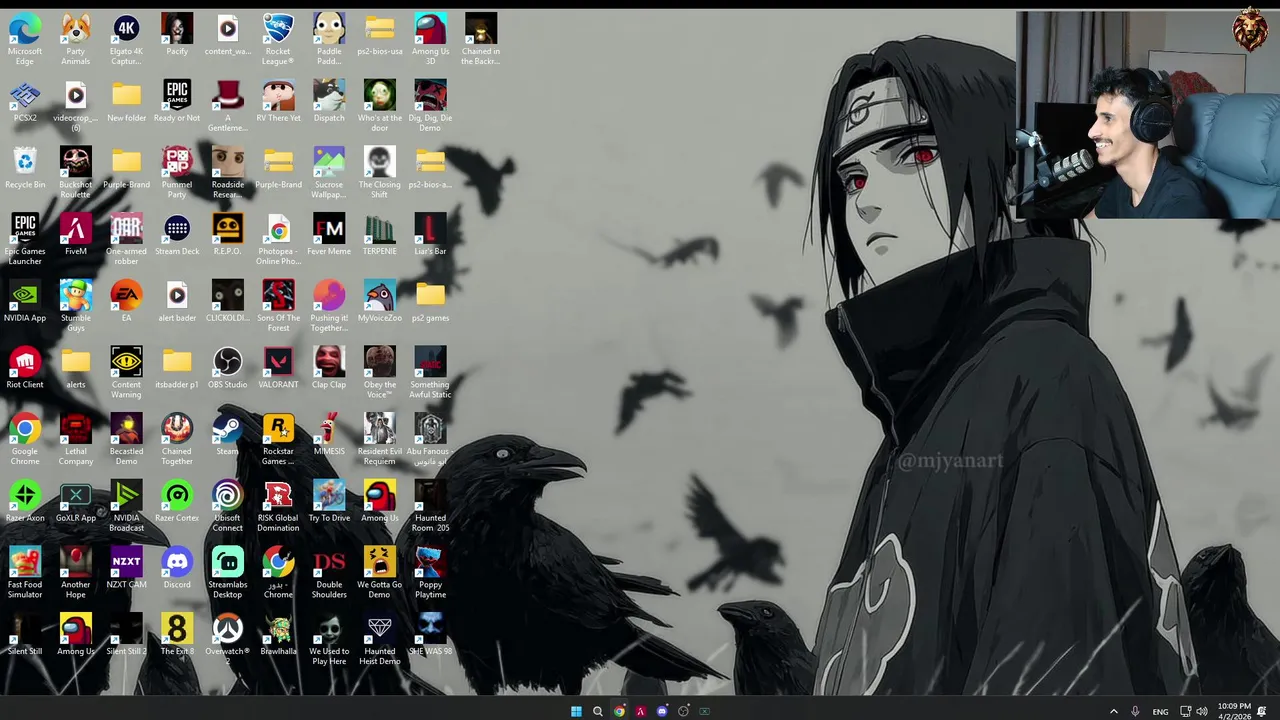This screenshot has height=720, width=1280.
Task: Select the PCSX2 emulator icon
Action: [25, 101]
